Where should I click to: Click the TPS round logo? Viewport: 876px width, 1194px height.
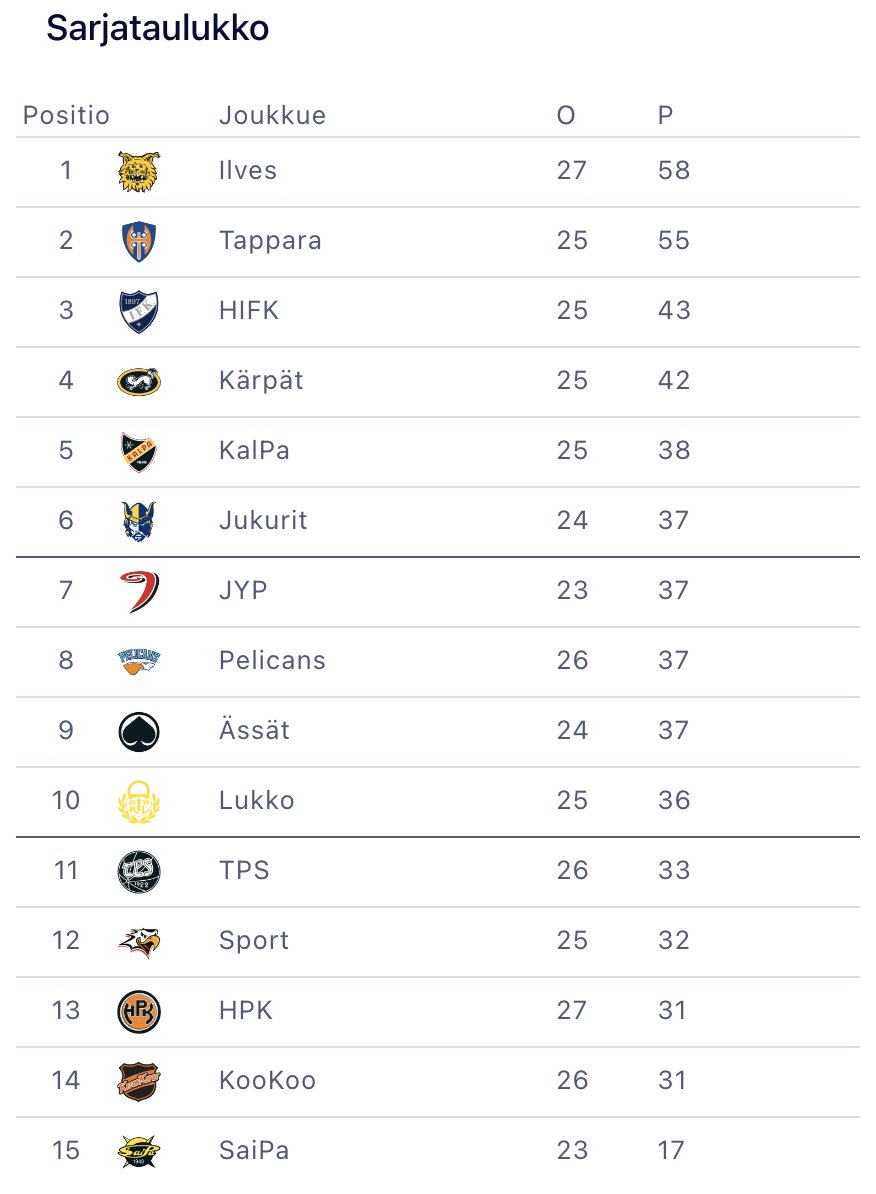[x=138, y=871]
